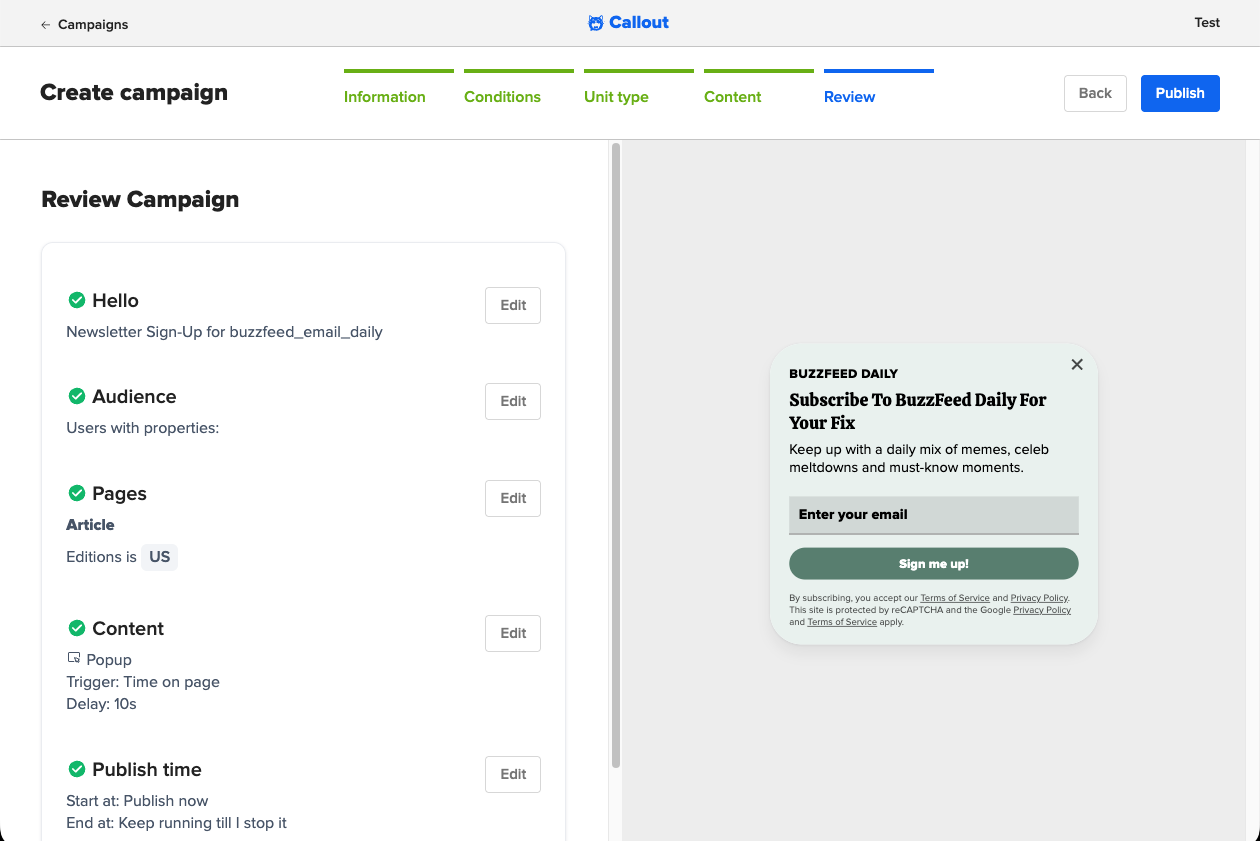Open the Google Privacy Policy link
1260x841 pixels.
[1042, 610]
